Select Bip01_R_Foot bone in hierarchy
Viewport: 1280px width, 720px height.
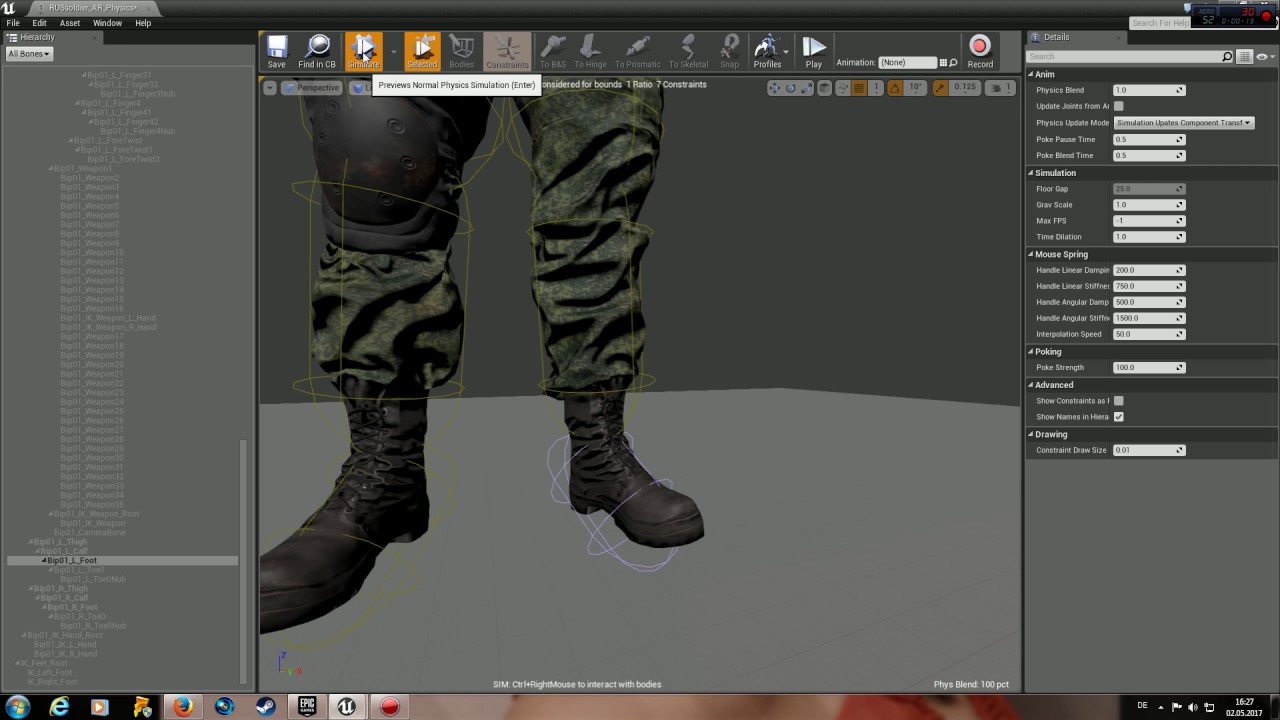(72, 607)
